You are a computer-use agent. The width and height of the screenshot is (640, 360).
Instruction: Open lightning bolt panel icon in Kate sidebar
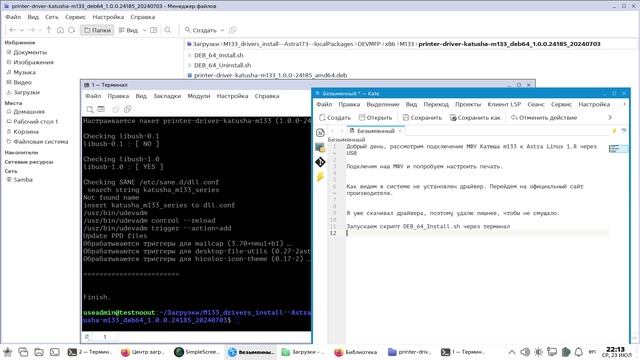tap(320, 177)
